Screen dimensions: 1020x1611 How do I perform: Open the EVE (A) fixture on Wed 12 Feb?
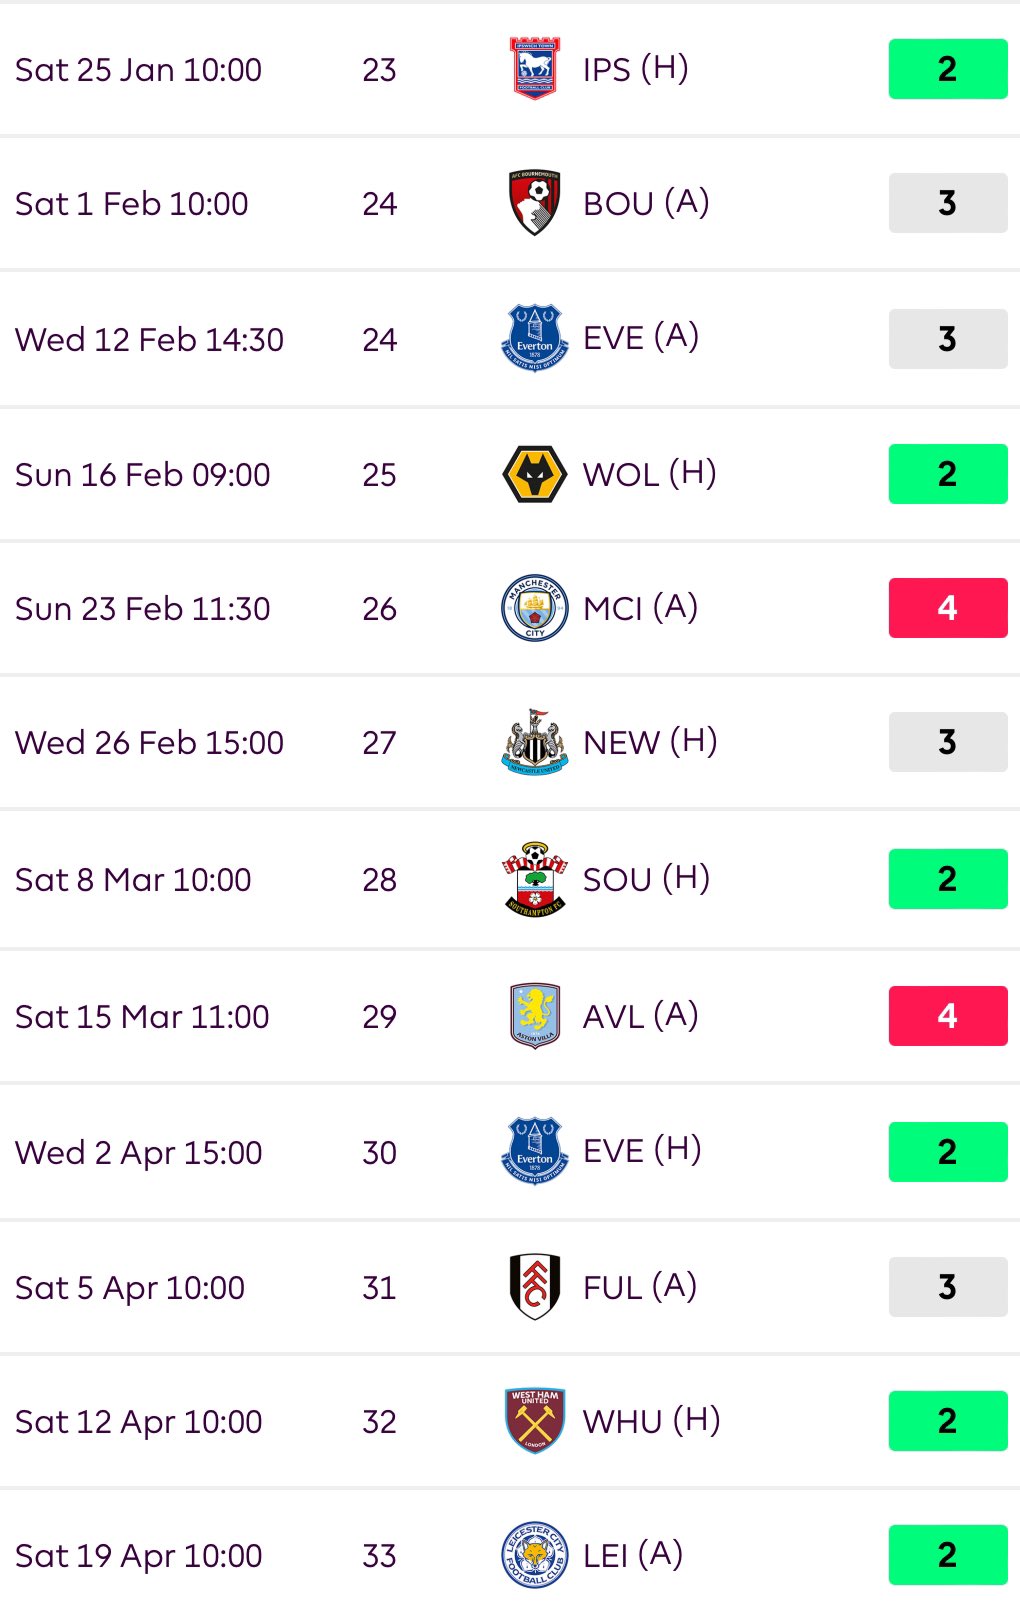coord(641,338)
